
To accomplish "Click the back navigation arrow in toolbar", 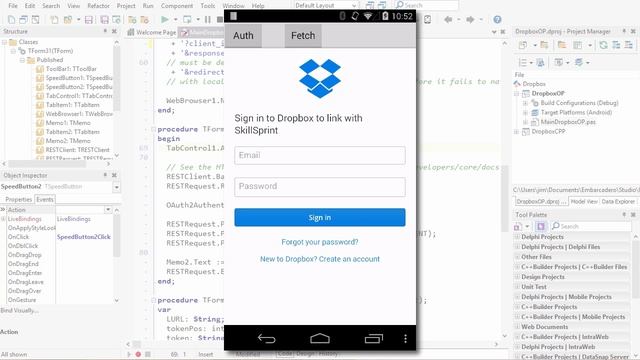I will tap(448, 19).
